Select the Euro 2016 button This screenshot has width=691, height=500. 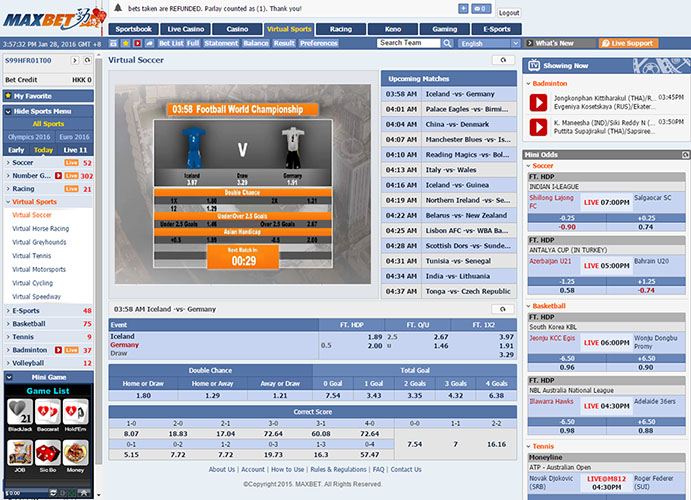click(74, 137)
